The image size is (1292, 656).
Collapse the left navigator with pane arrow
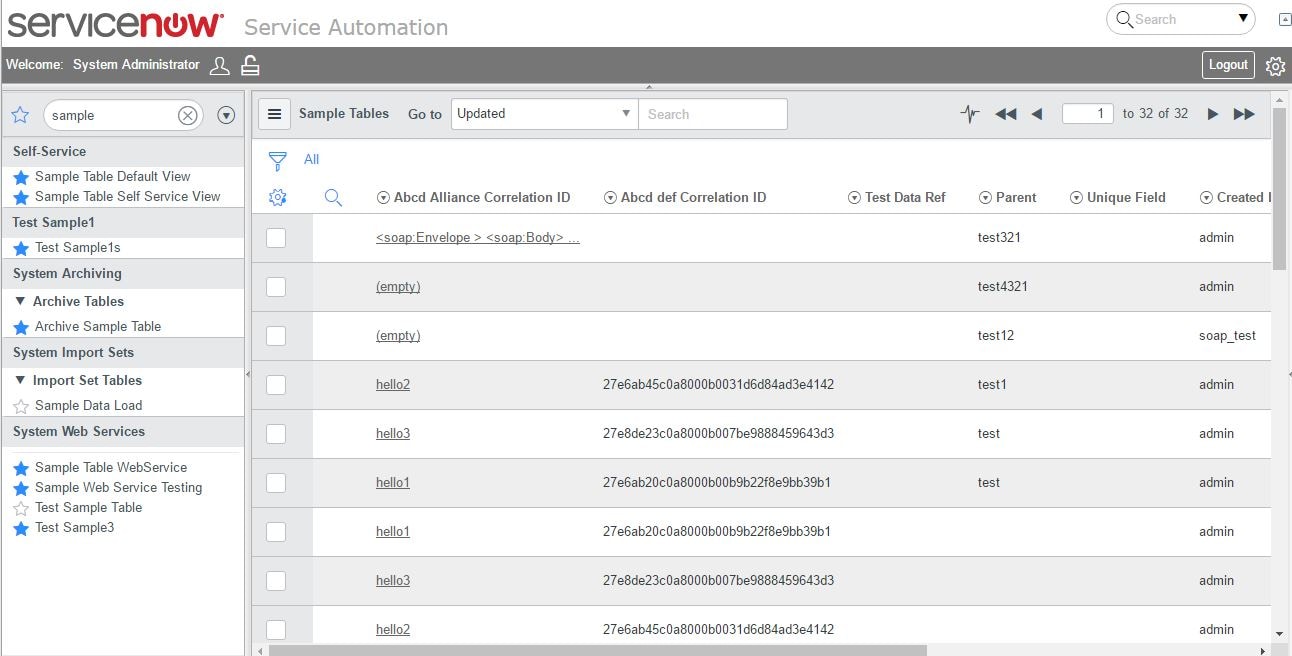pyautogui.click(x=248, y=373)
